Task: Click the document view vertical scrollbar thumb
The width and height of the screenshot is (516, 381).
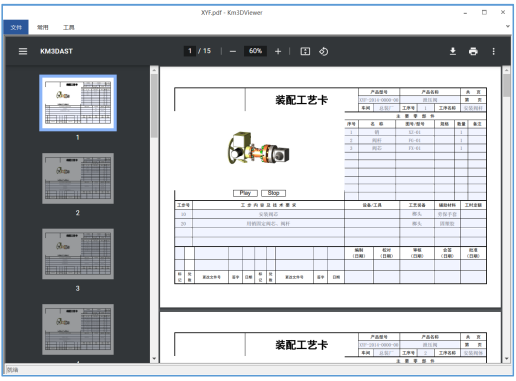Action: pyautogui.click(x=506, y=86)
